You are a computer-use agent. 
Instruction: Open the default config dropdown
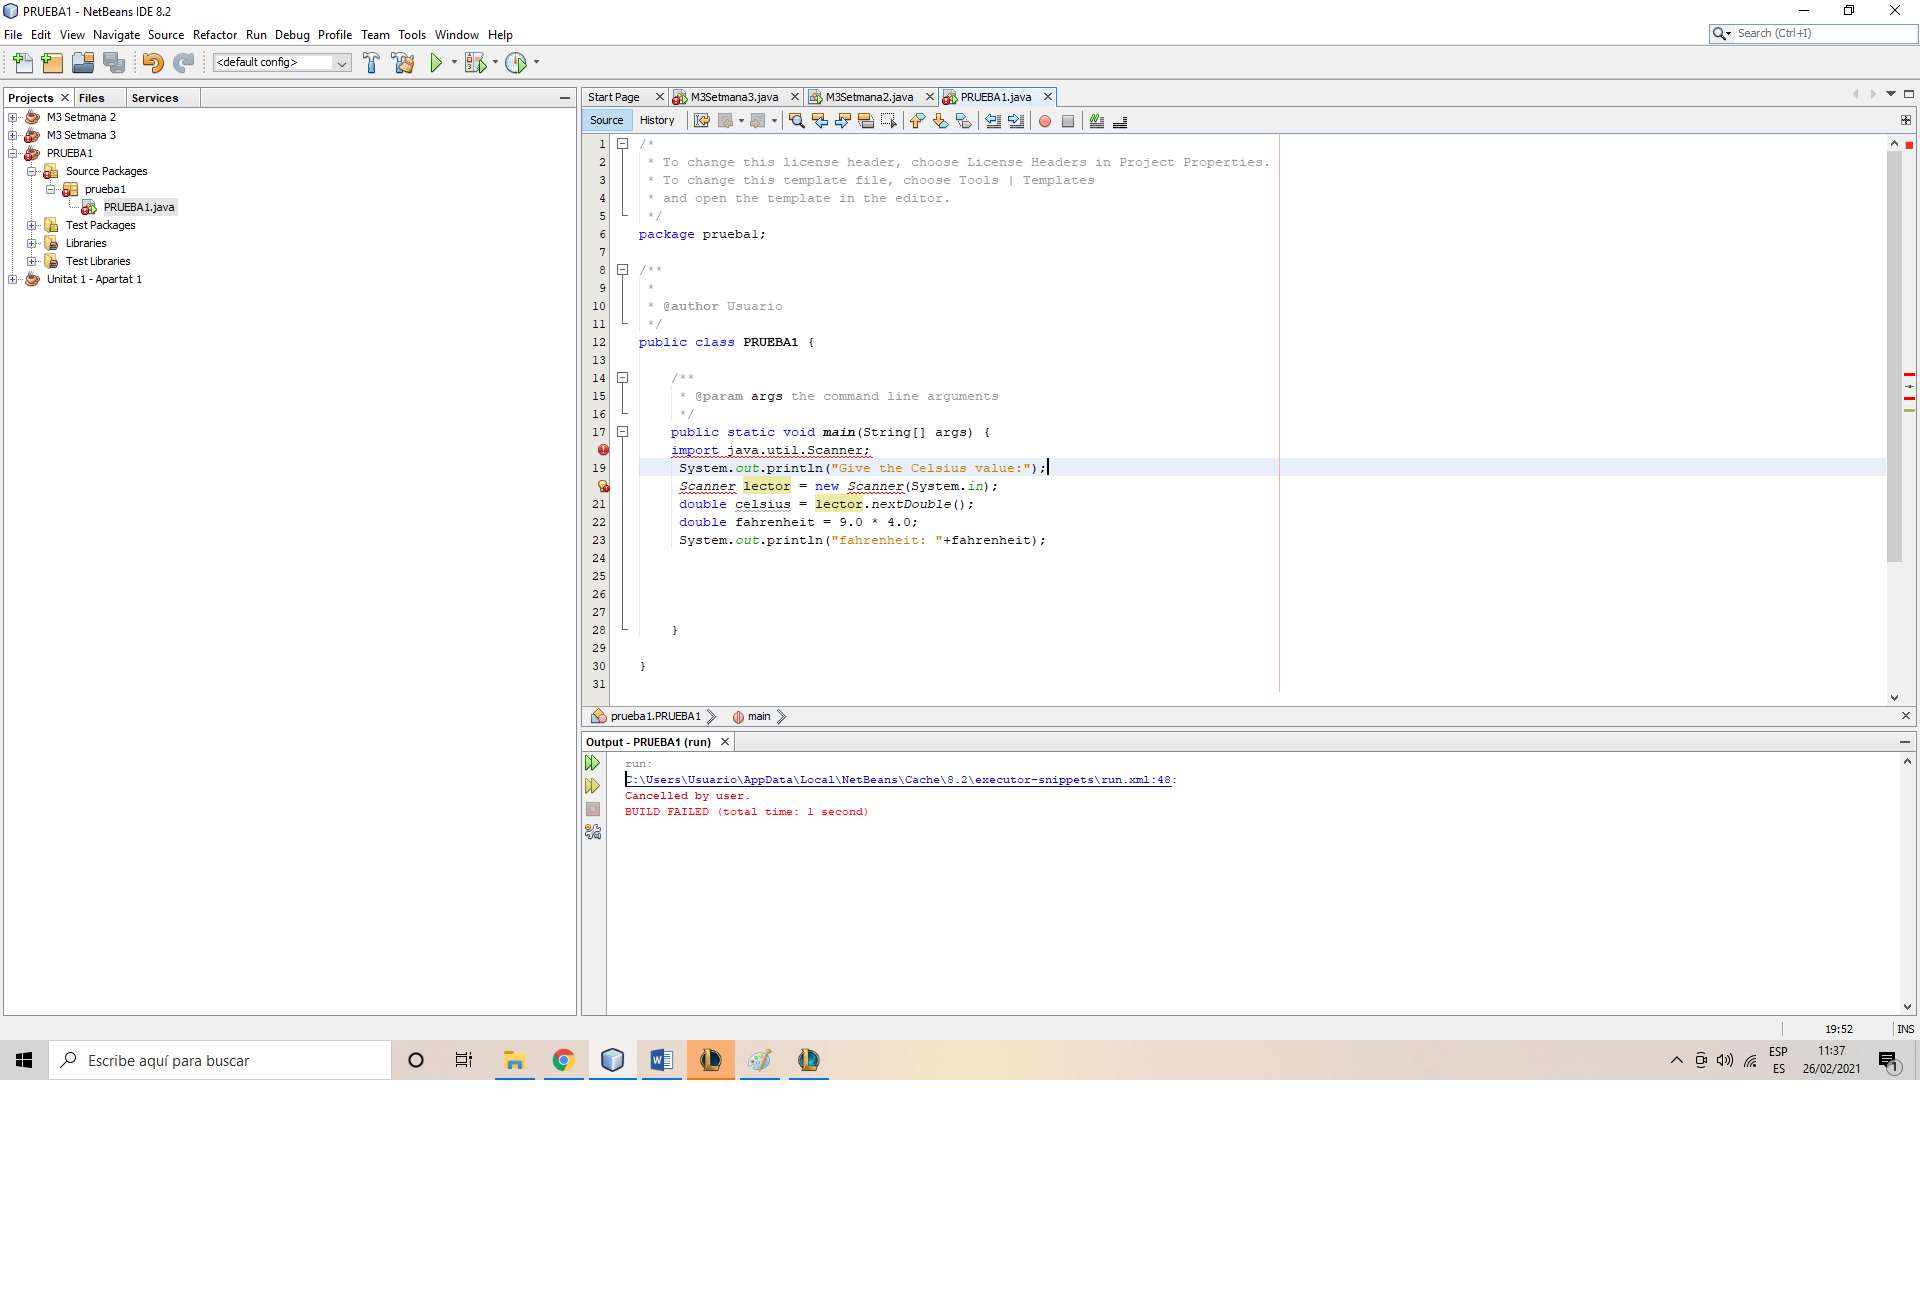coord(341,63)
